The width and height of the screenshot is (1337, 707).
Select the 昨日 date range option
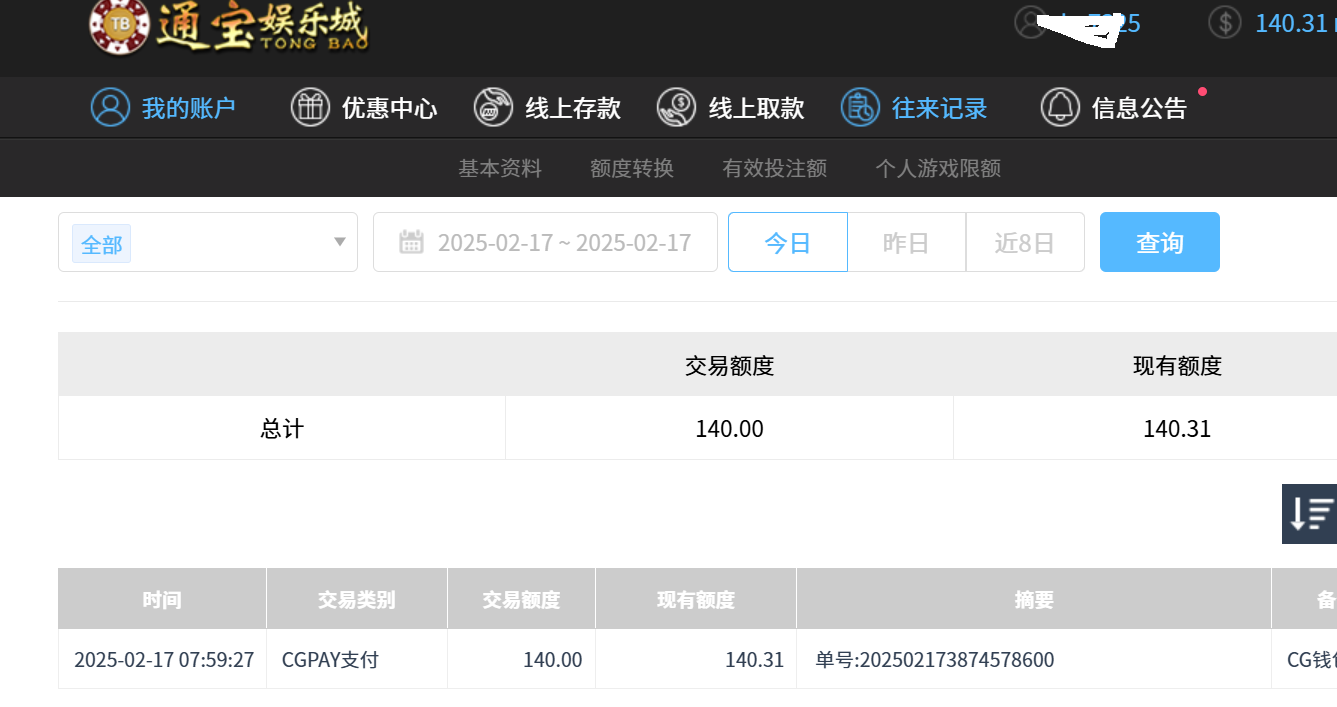pos(906,242)
